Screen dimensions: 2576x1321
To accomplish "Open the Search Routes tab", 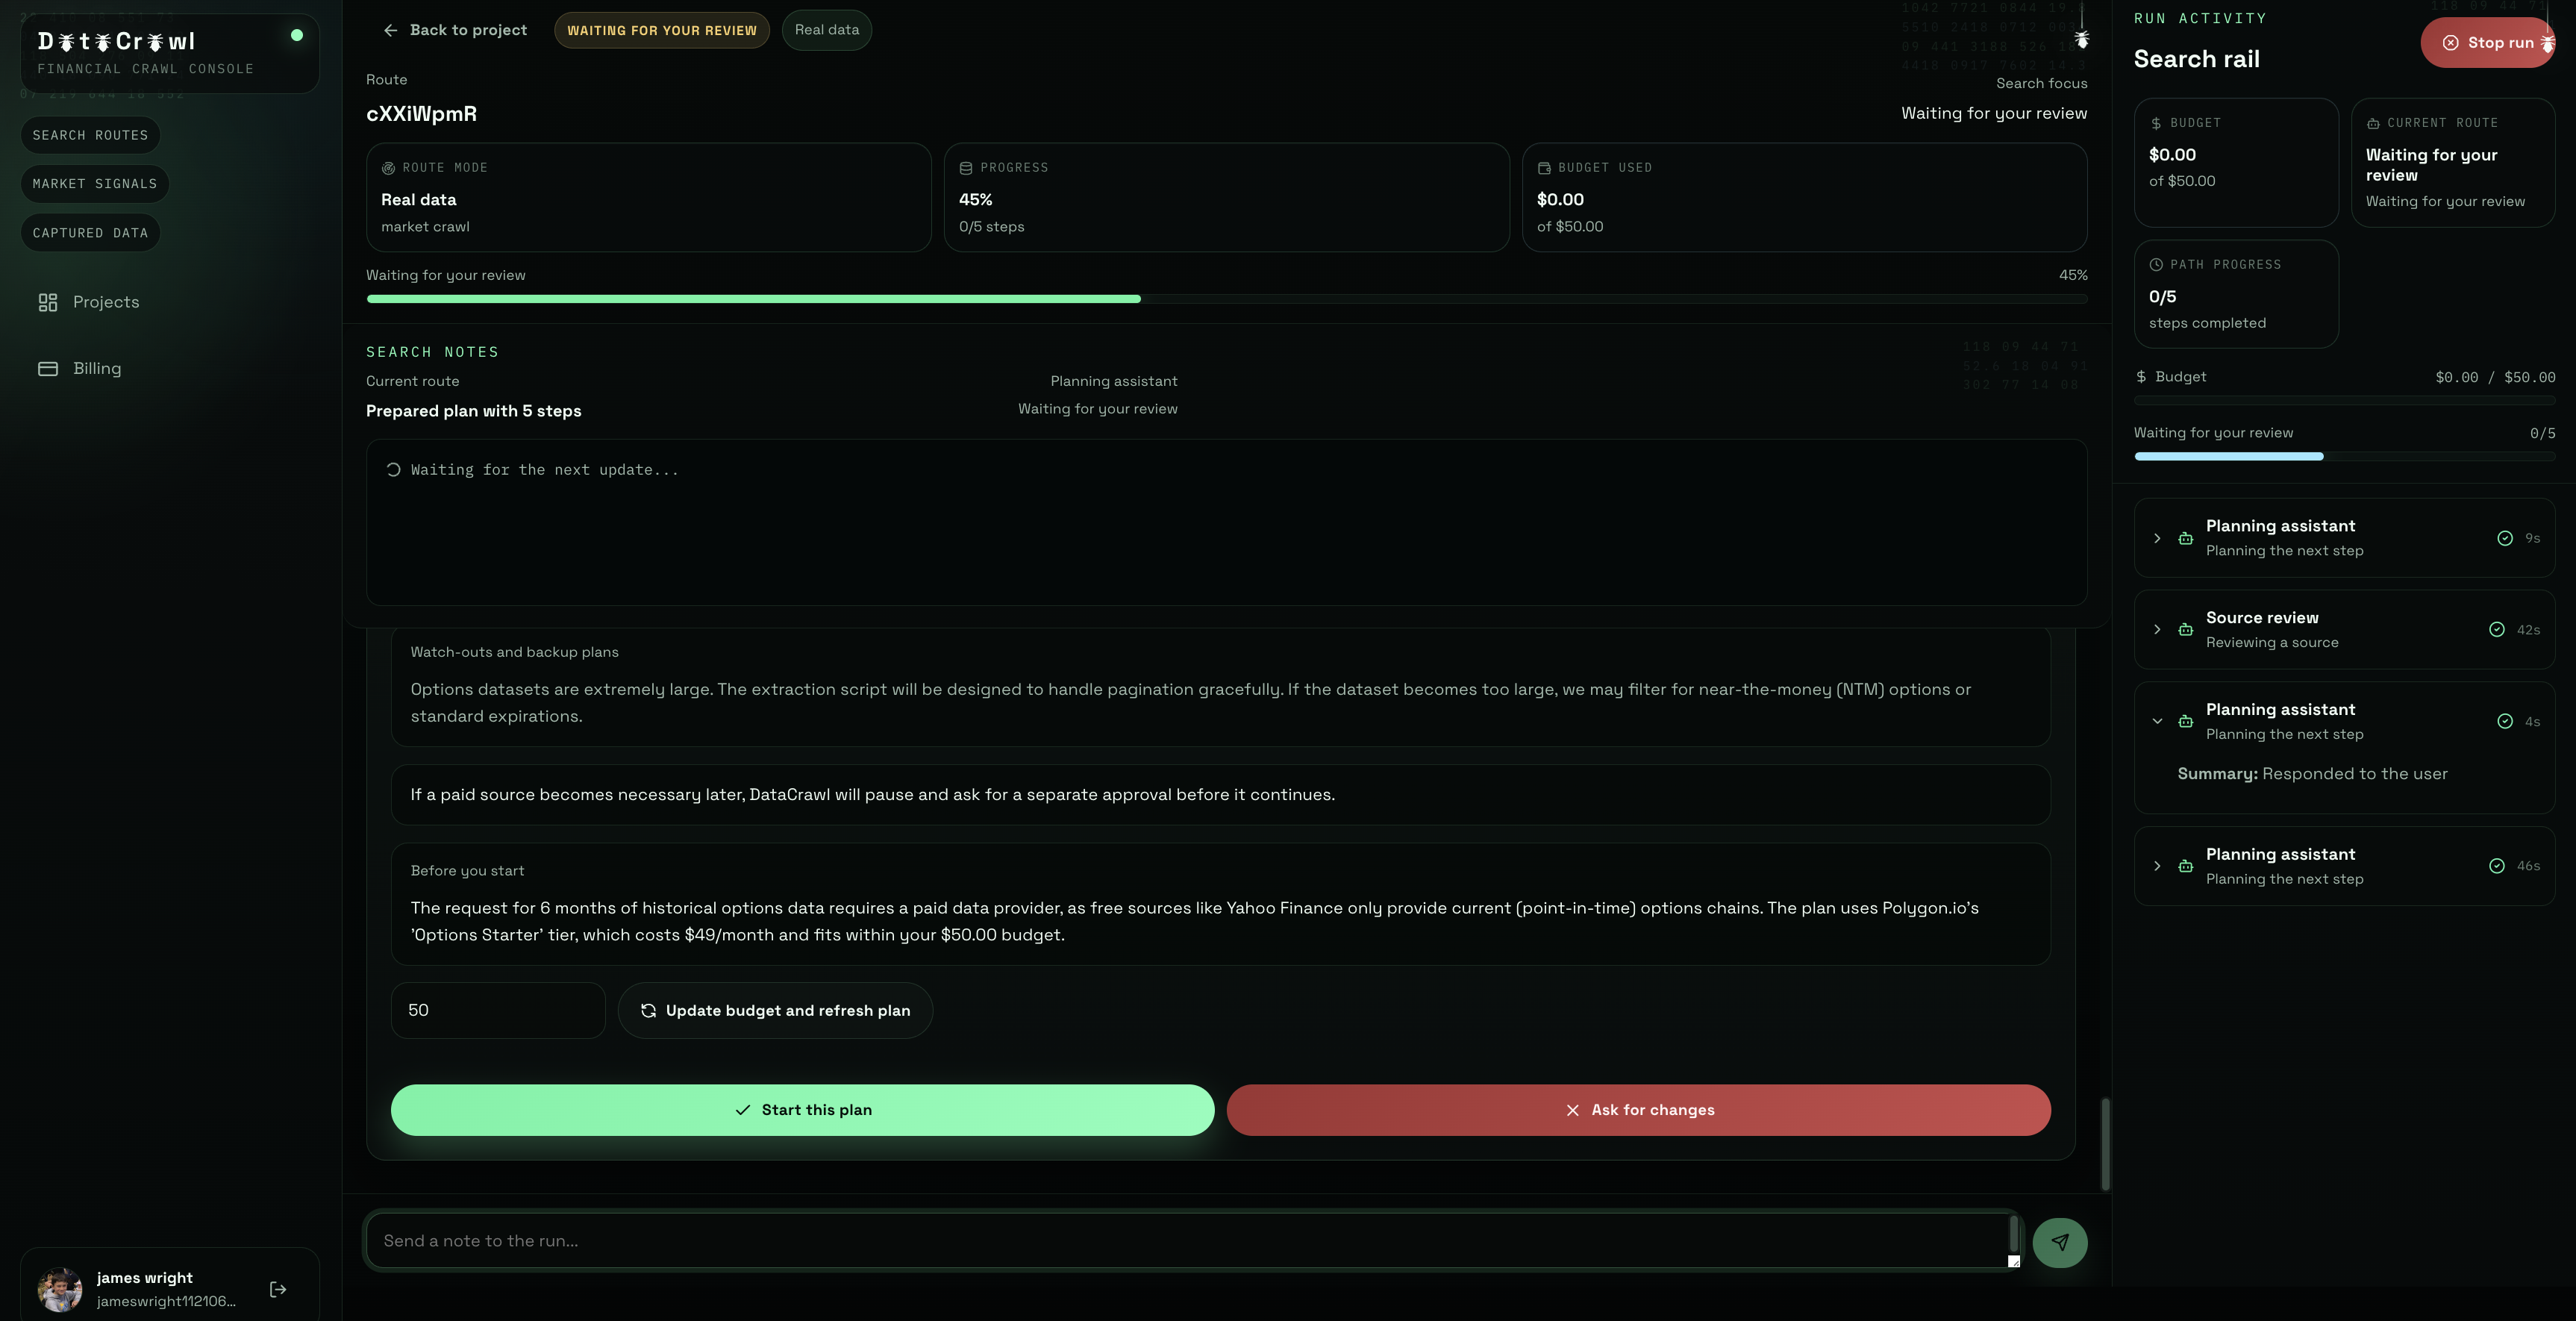I will (90, 135).
